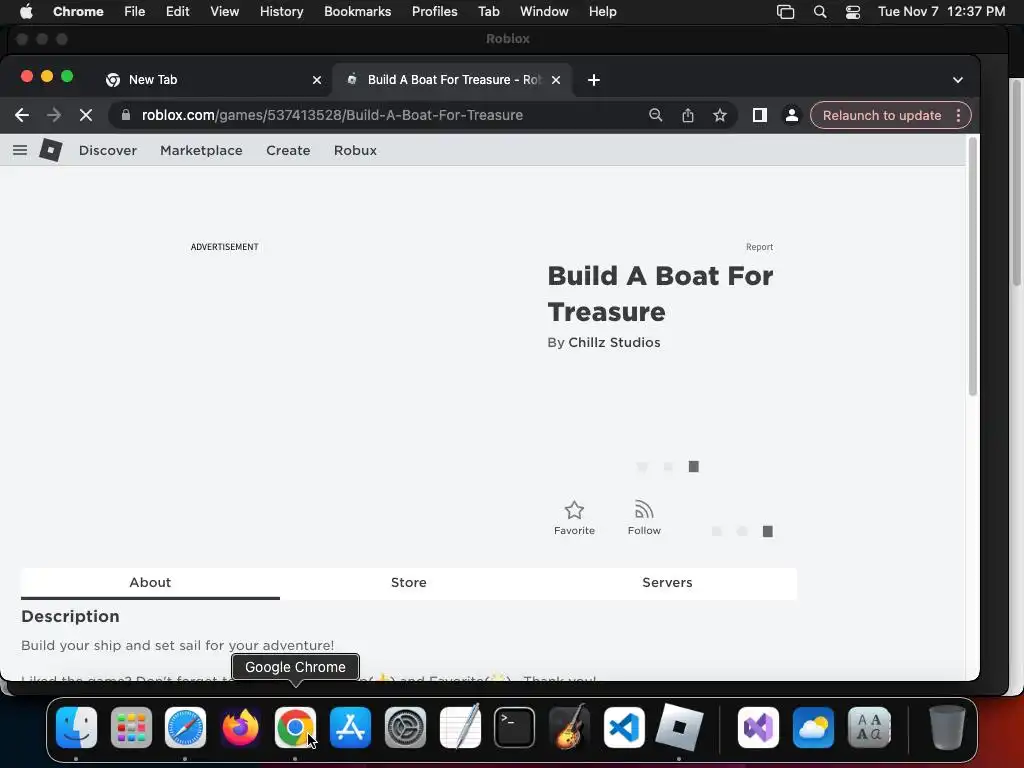This screenshot has width=1024, height=768.
Task: Open Safari from the Dock
Action: coord(185,727)
